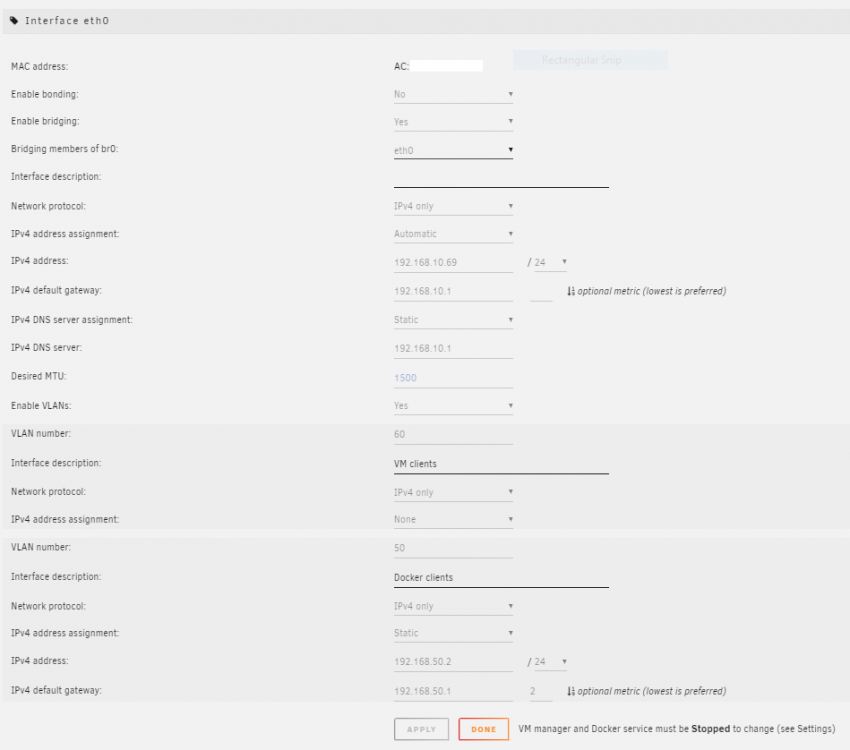Click the IPv4 address field 192.168.50.2
The image size is (850, 750).
click(453, 662)
